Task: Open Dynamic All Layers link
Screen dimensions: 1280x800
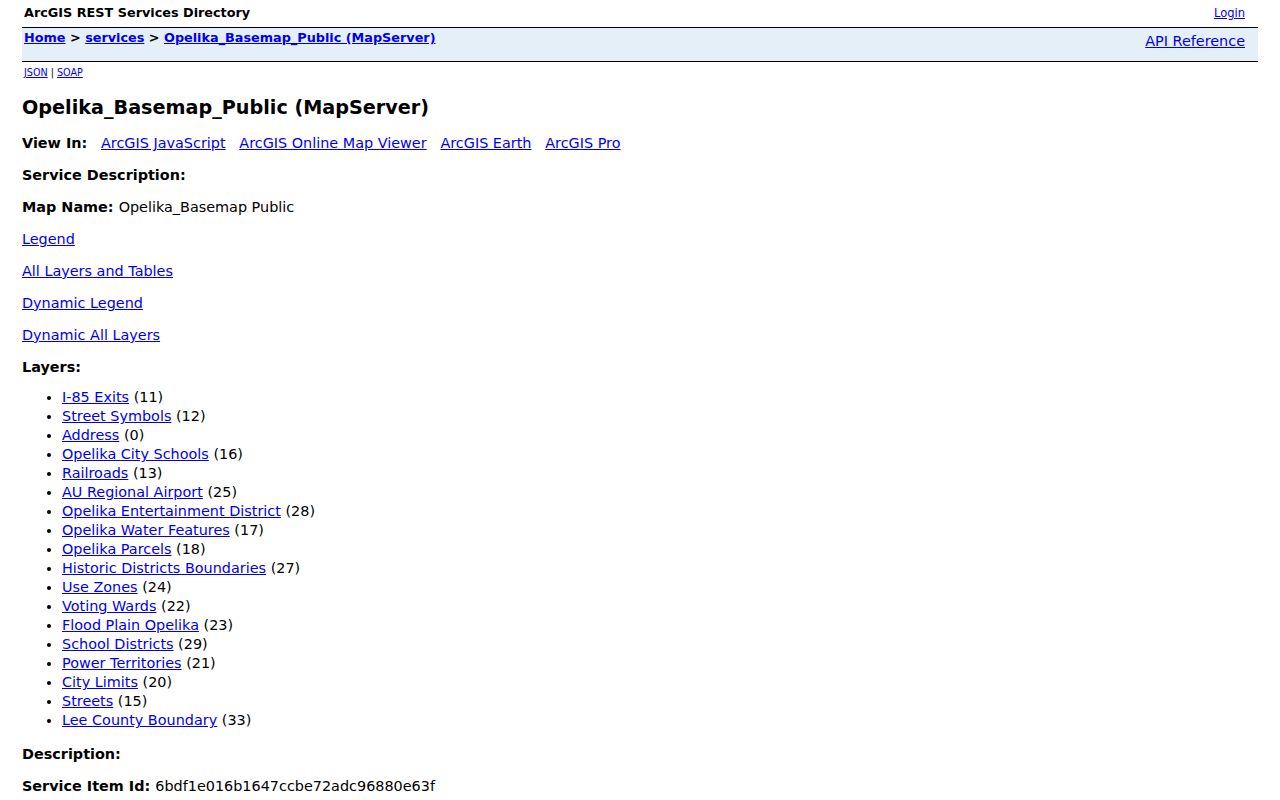Action: tap(91, 335)
